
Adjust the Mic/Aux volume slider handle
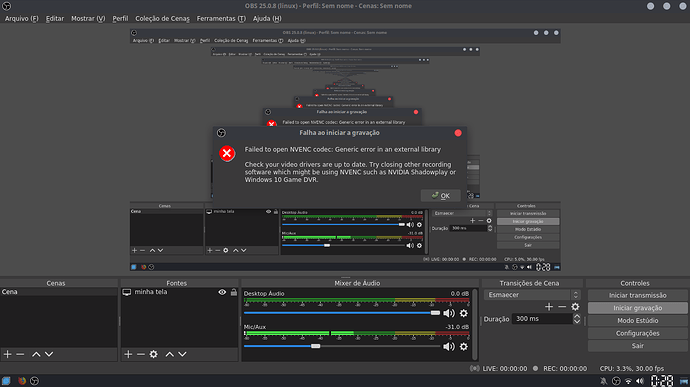point(316,346)
